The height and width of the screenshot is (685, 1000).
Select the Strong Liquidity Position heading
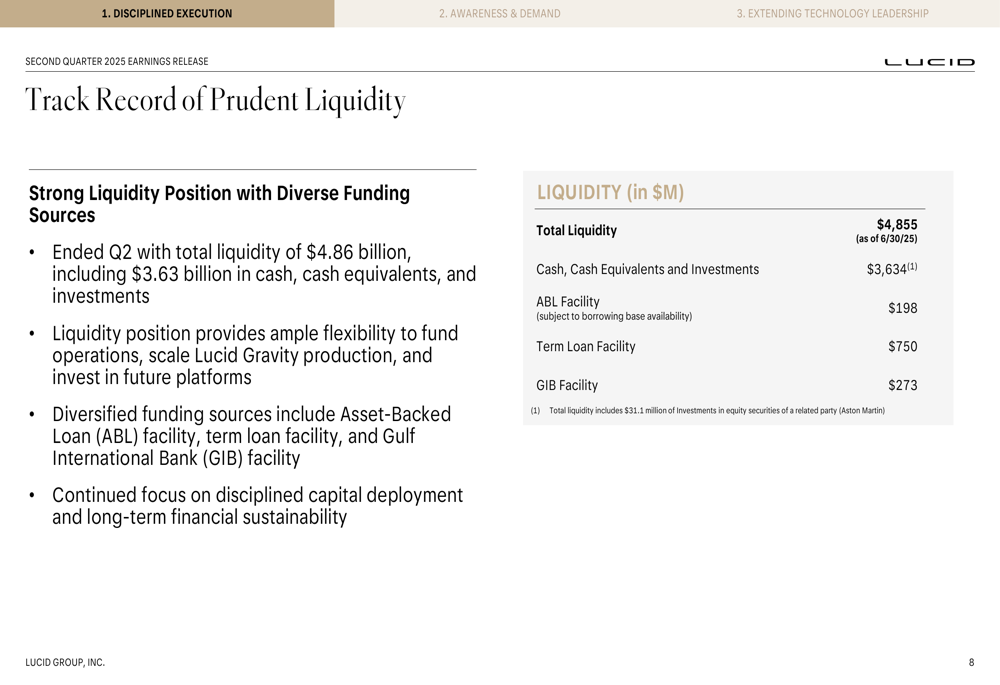pyautogui.click(x=219, y=204)
